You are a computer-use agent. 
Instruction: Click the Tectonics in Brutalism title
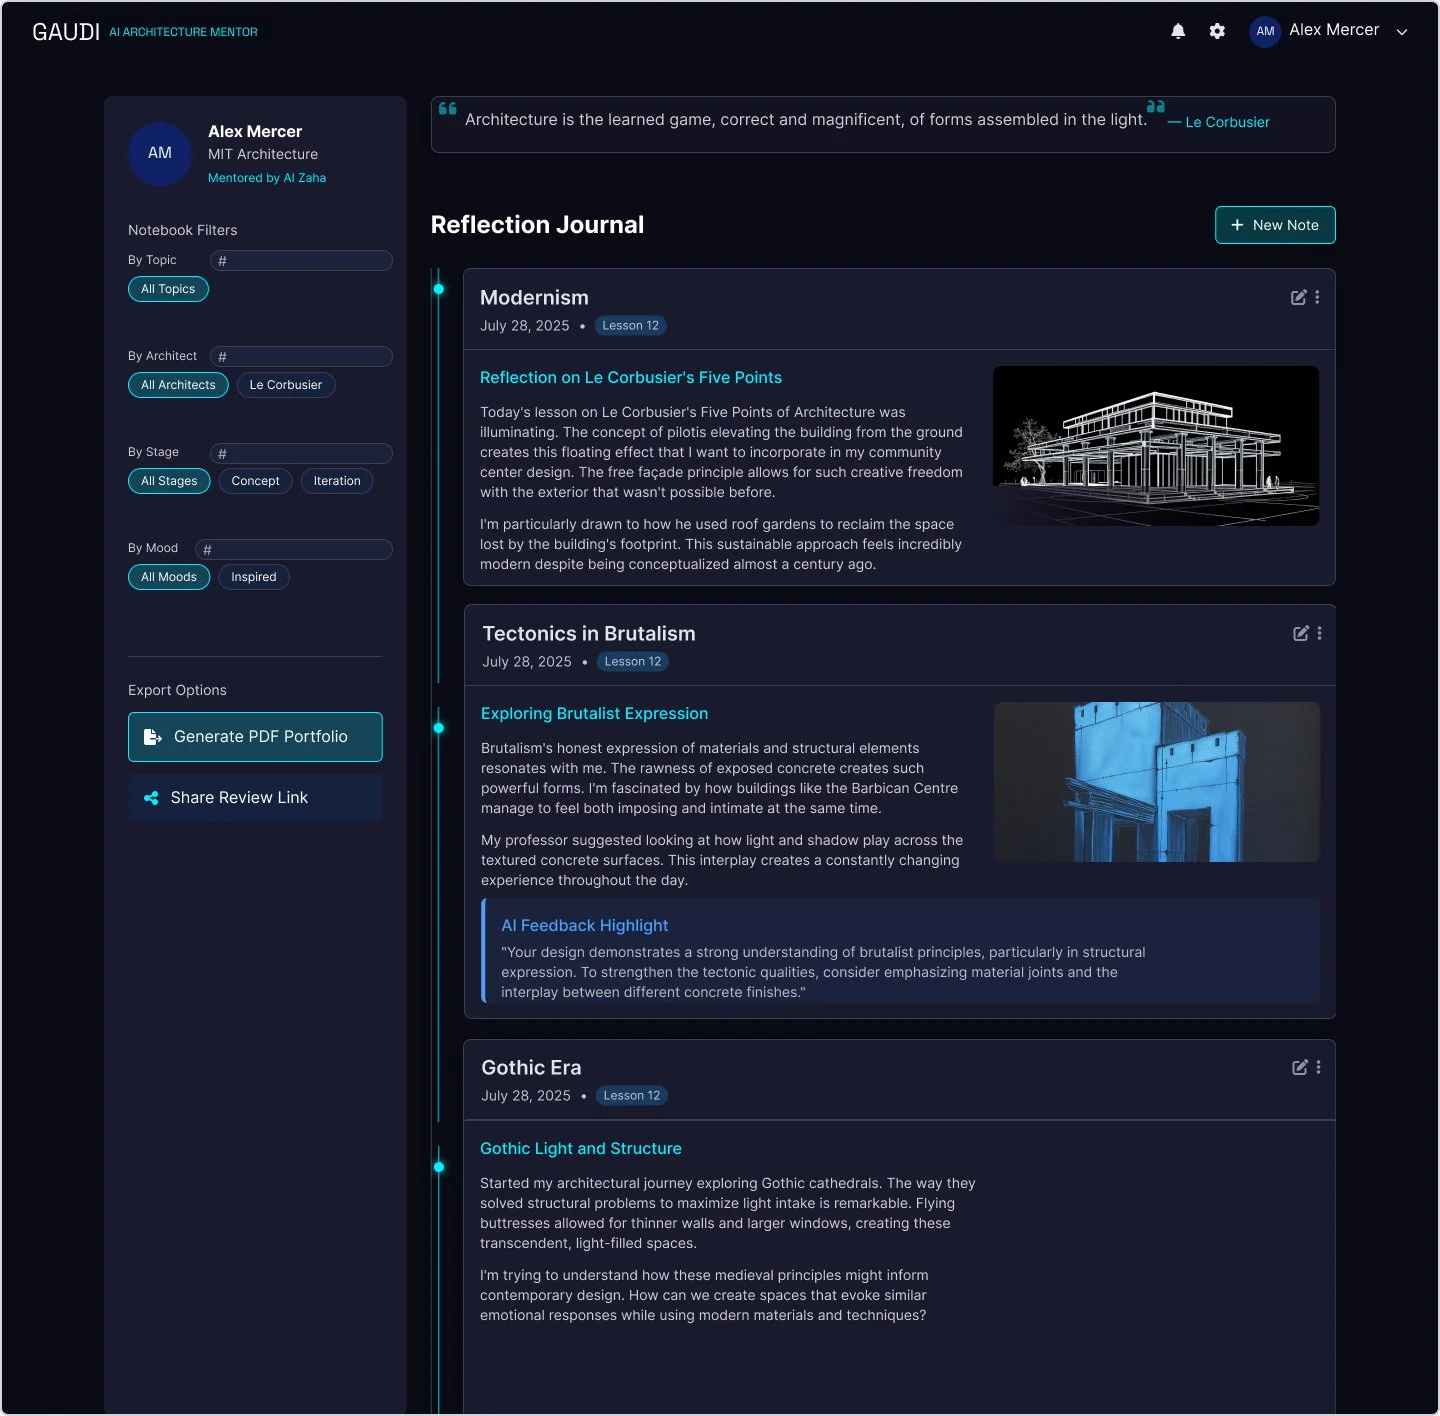[x=589, y=634]
